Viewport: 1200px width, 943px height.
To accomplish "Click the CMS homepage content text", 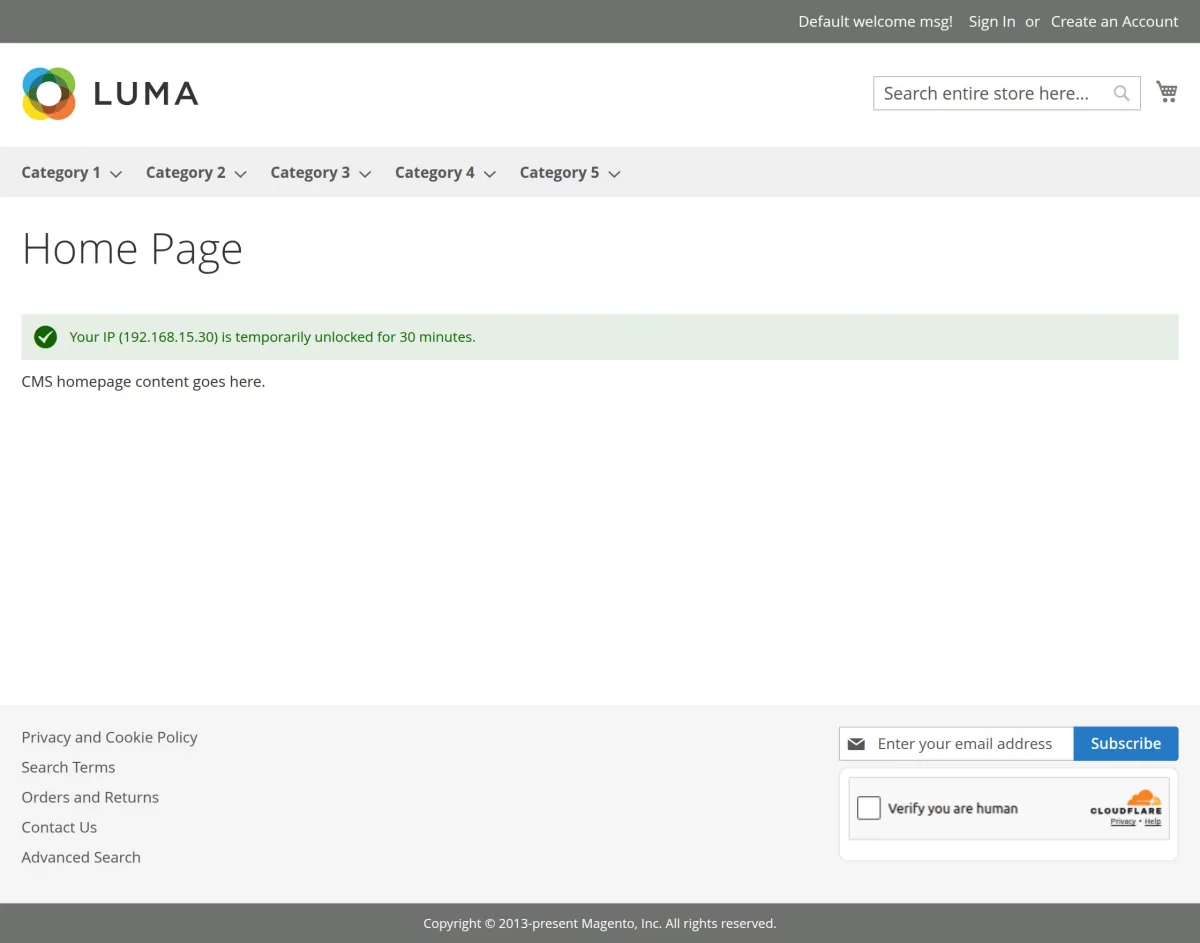I will (143, 381).
